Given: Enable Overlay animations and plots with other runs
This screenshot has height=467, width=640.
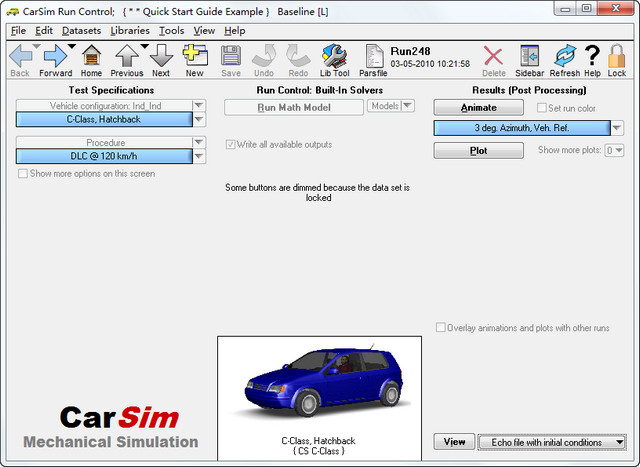Looking at the screenshot, I should point(440,327).
